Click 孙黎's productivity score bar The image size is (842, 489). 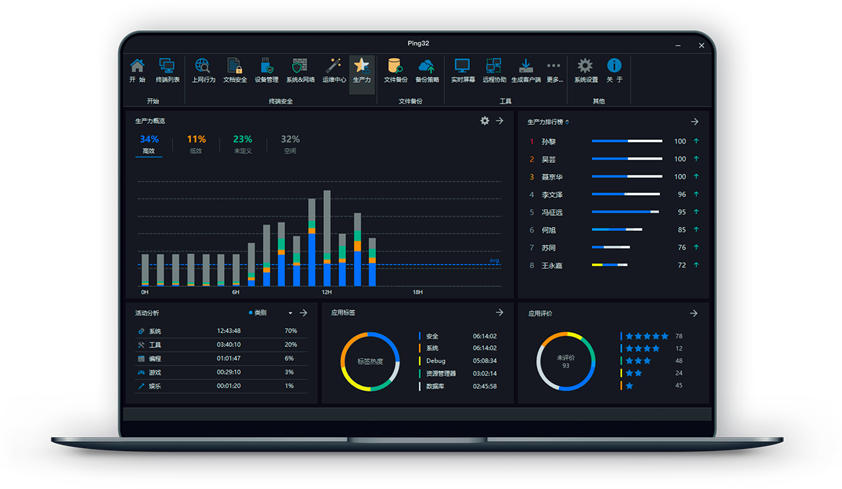[626, 142]
